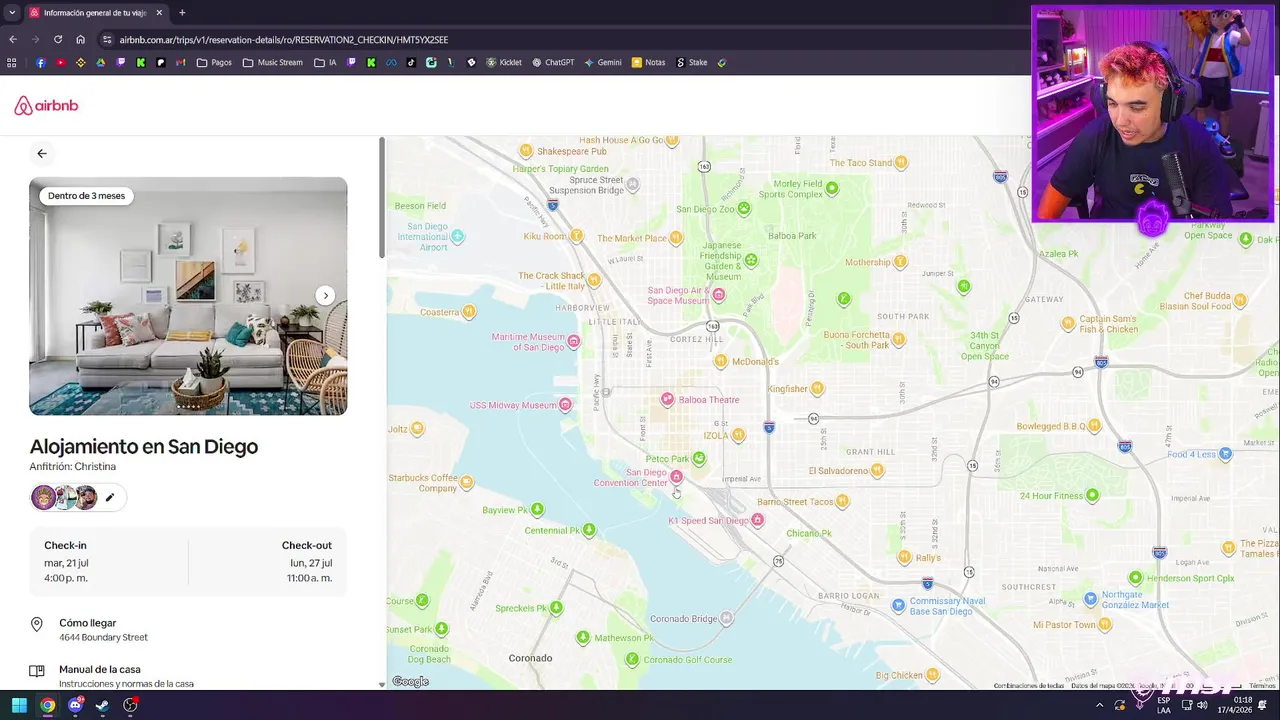Image resolution: width=1280 pixels, height=720 pixels.
Task: Open the Kicklet bookmark
Action: click(x=504, y=62)
